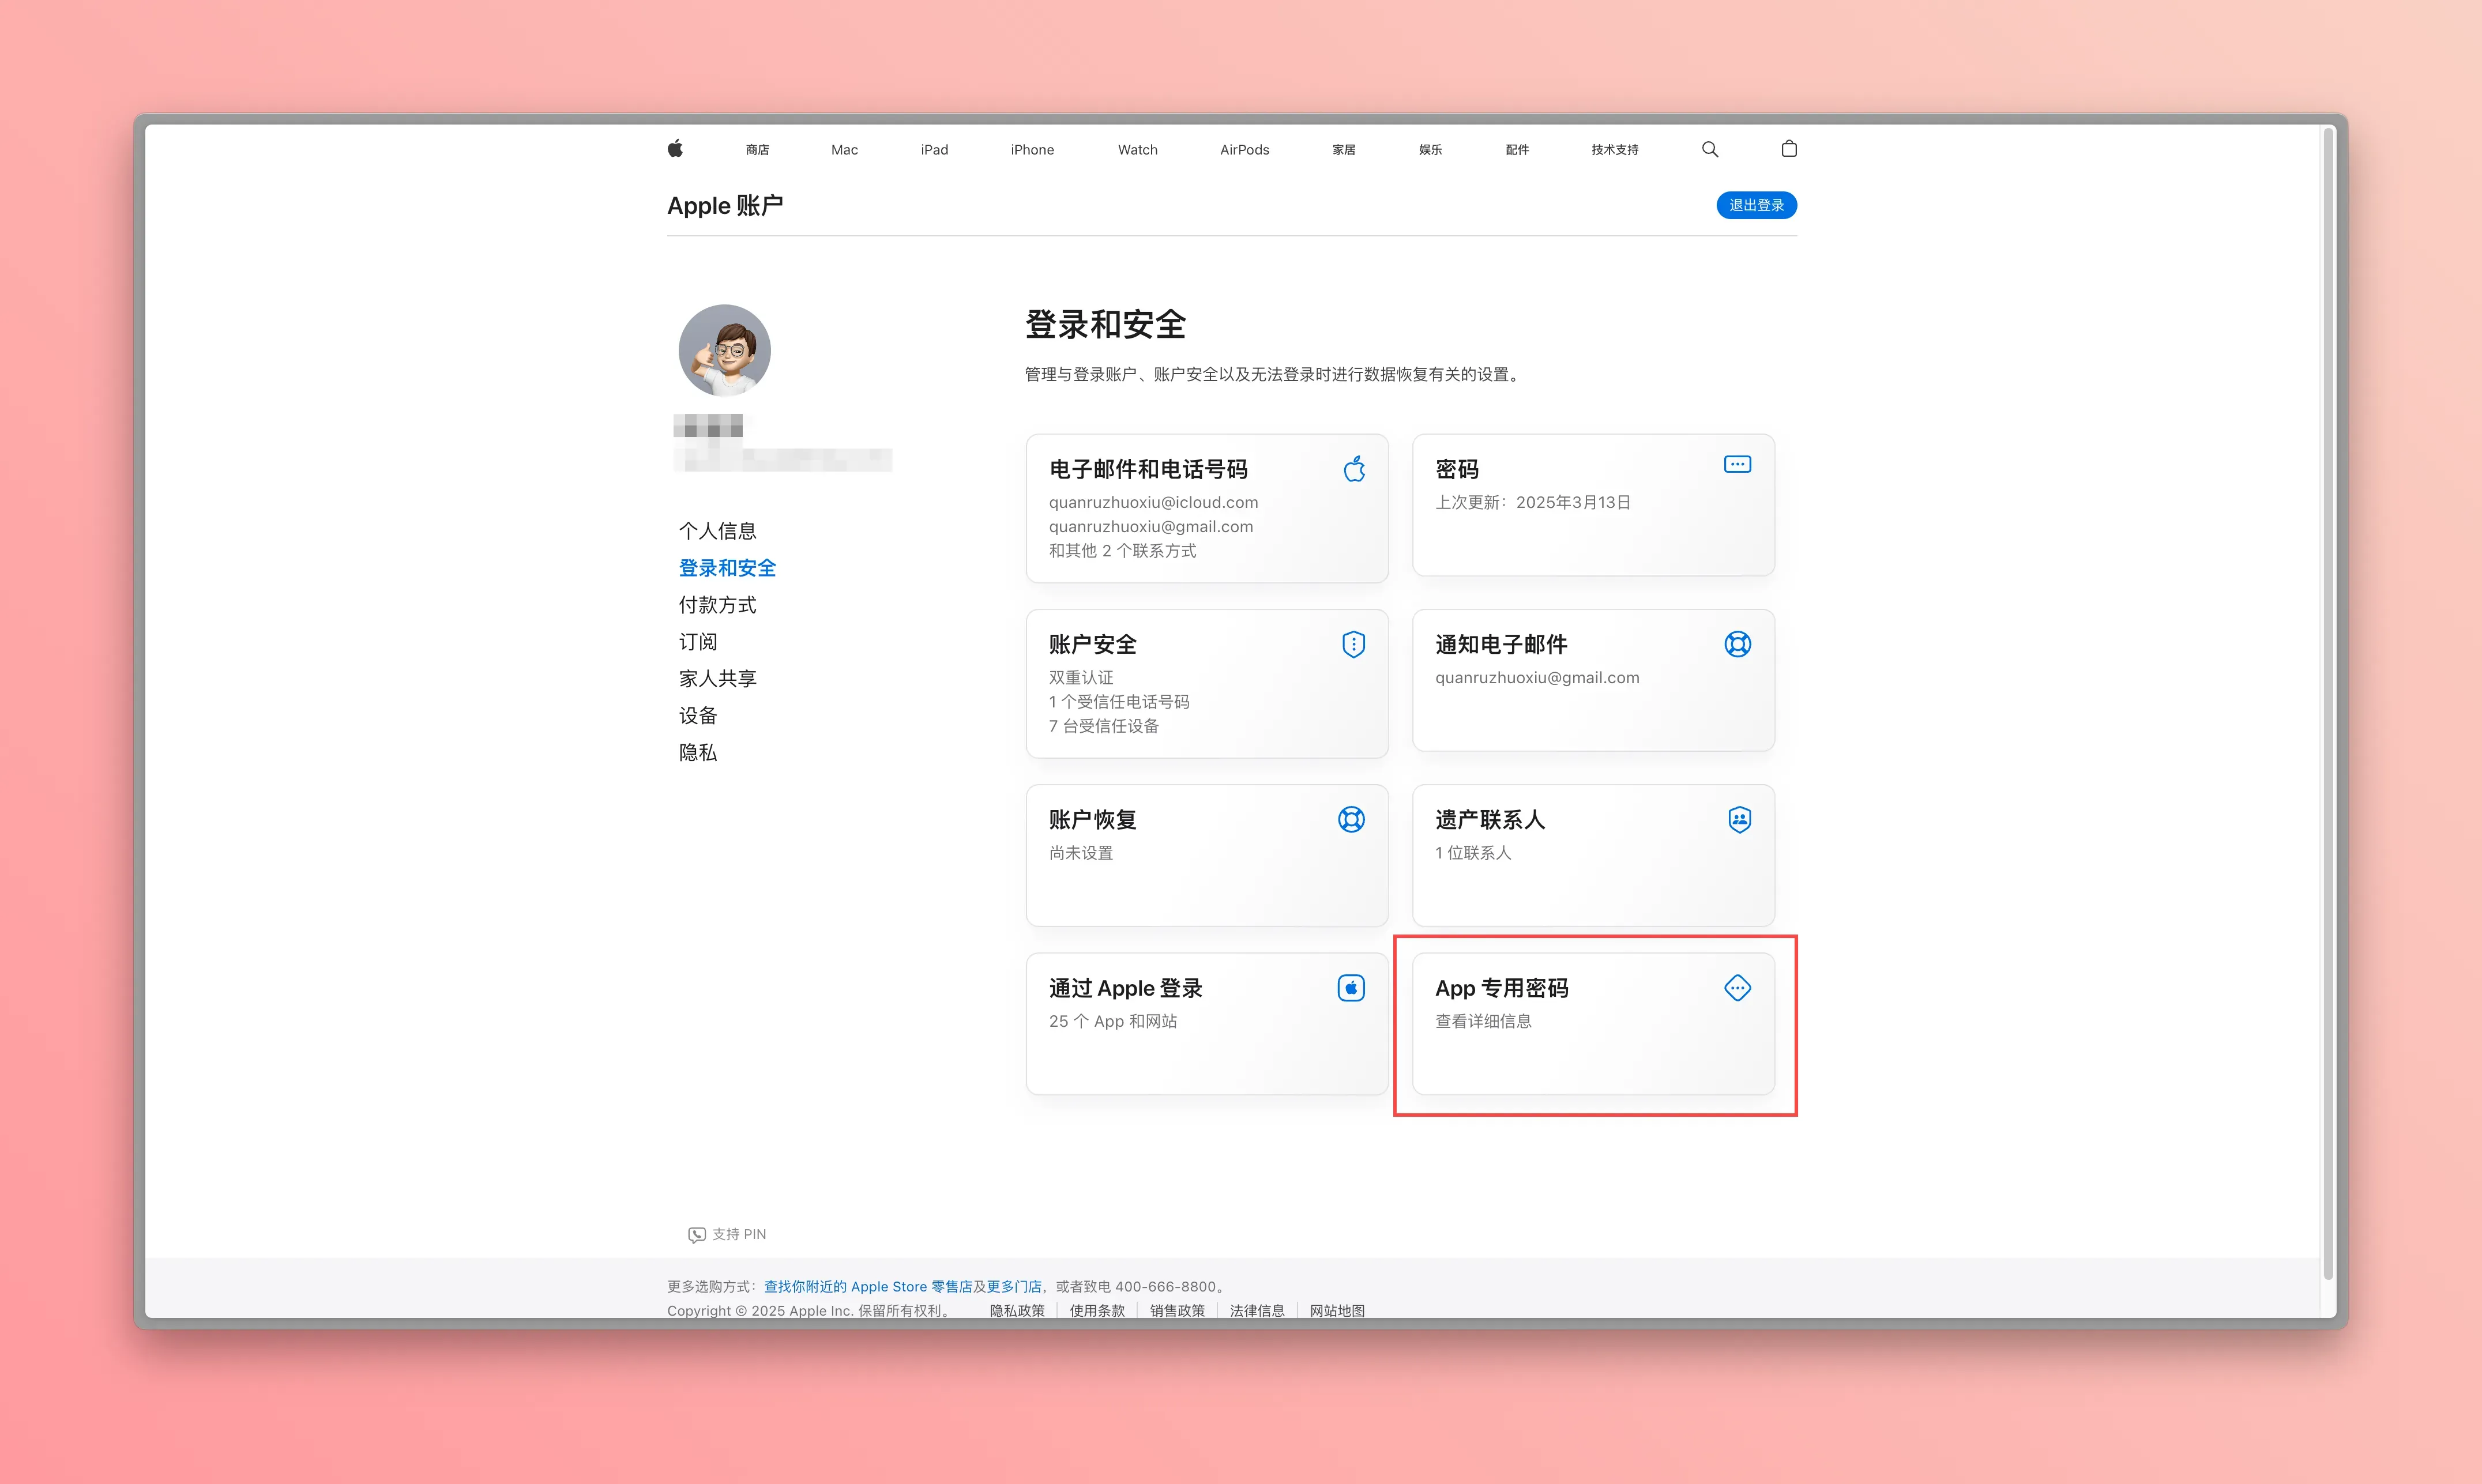Select 个人信息 in the sidebar

coord(717,531)
